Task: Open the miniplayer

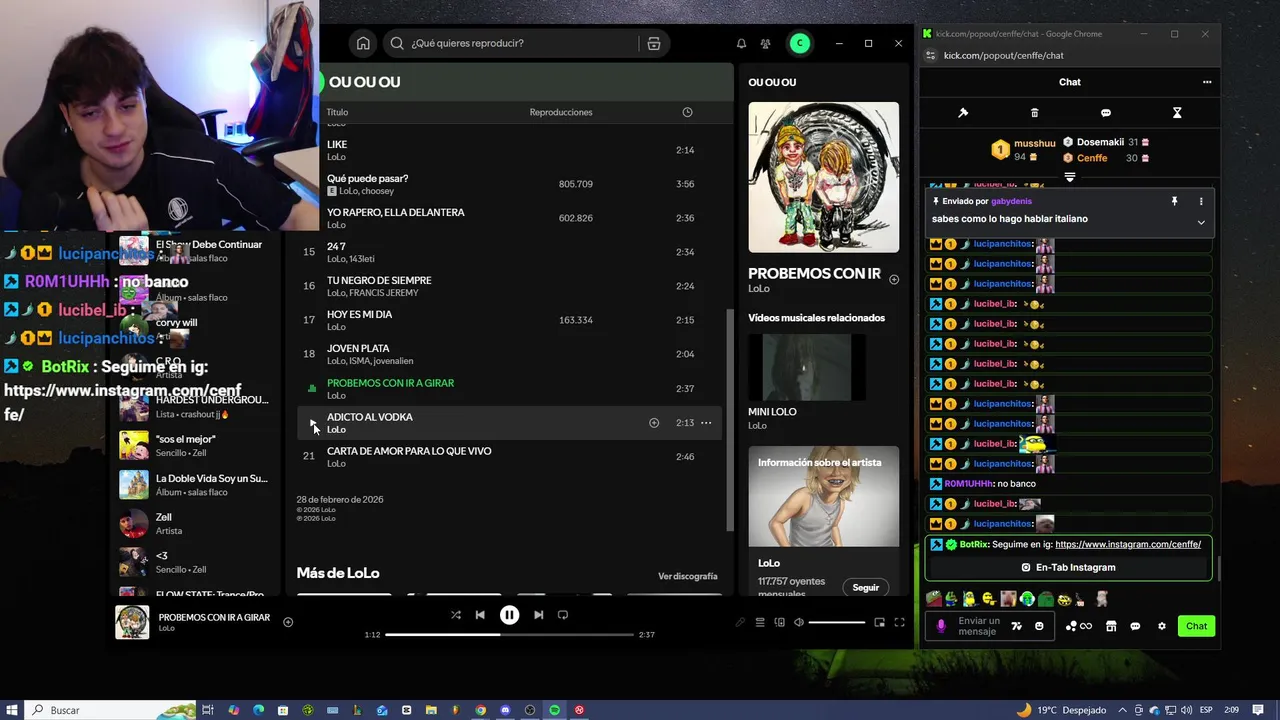Action: click(880, 622)
